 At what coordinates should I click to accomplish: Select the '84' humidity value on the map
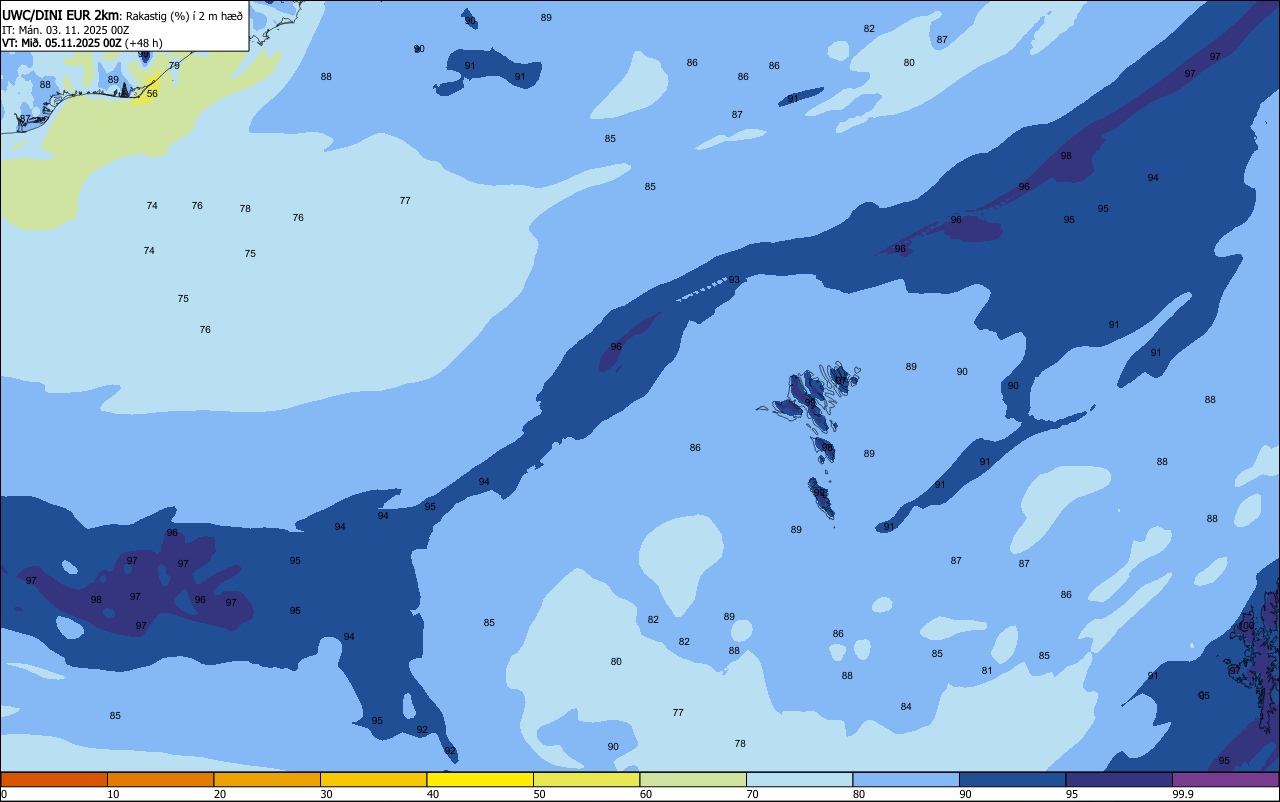(x=906, y=707)
